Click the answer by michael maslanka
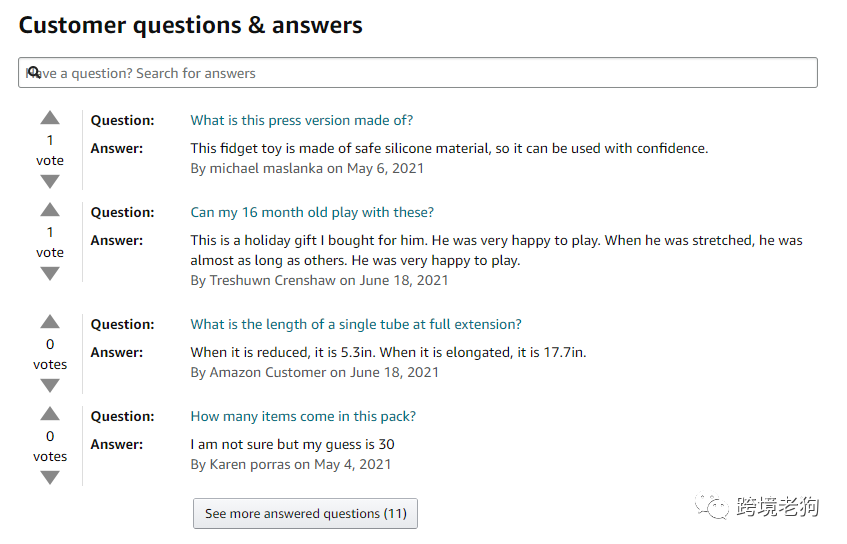 point(449,148)
